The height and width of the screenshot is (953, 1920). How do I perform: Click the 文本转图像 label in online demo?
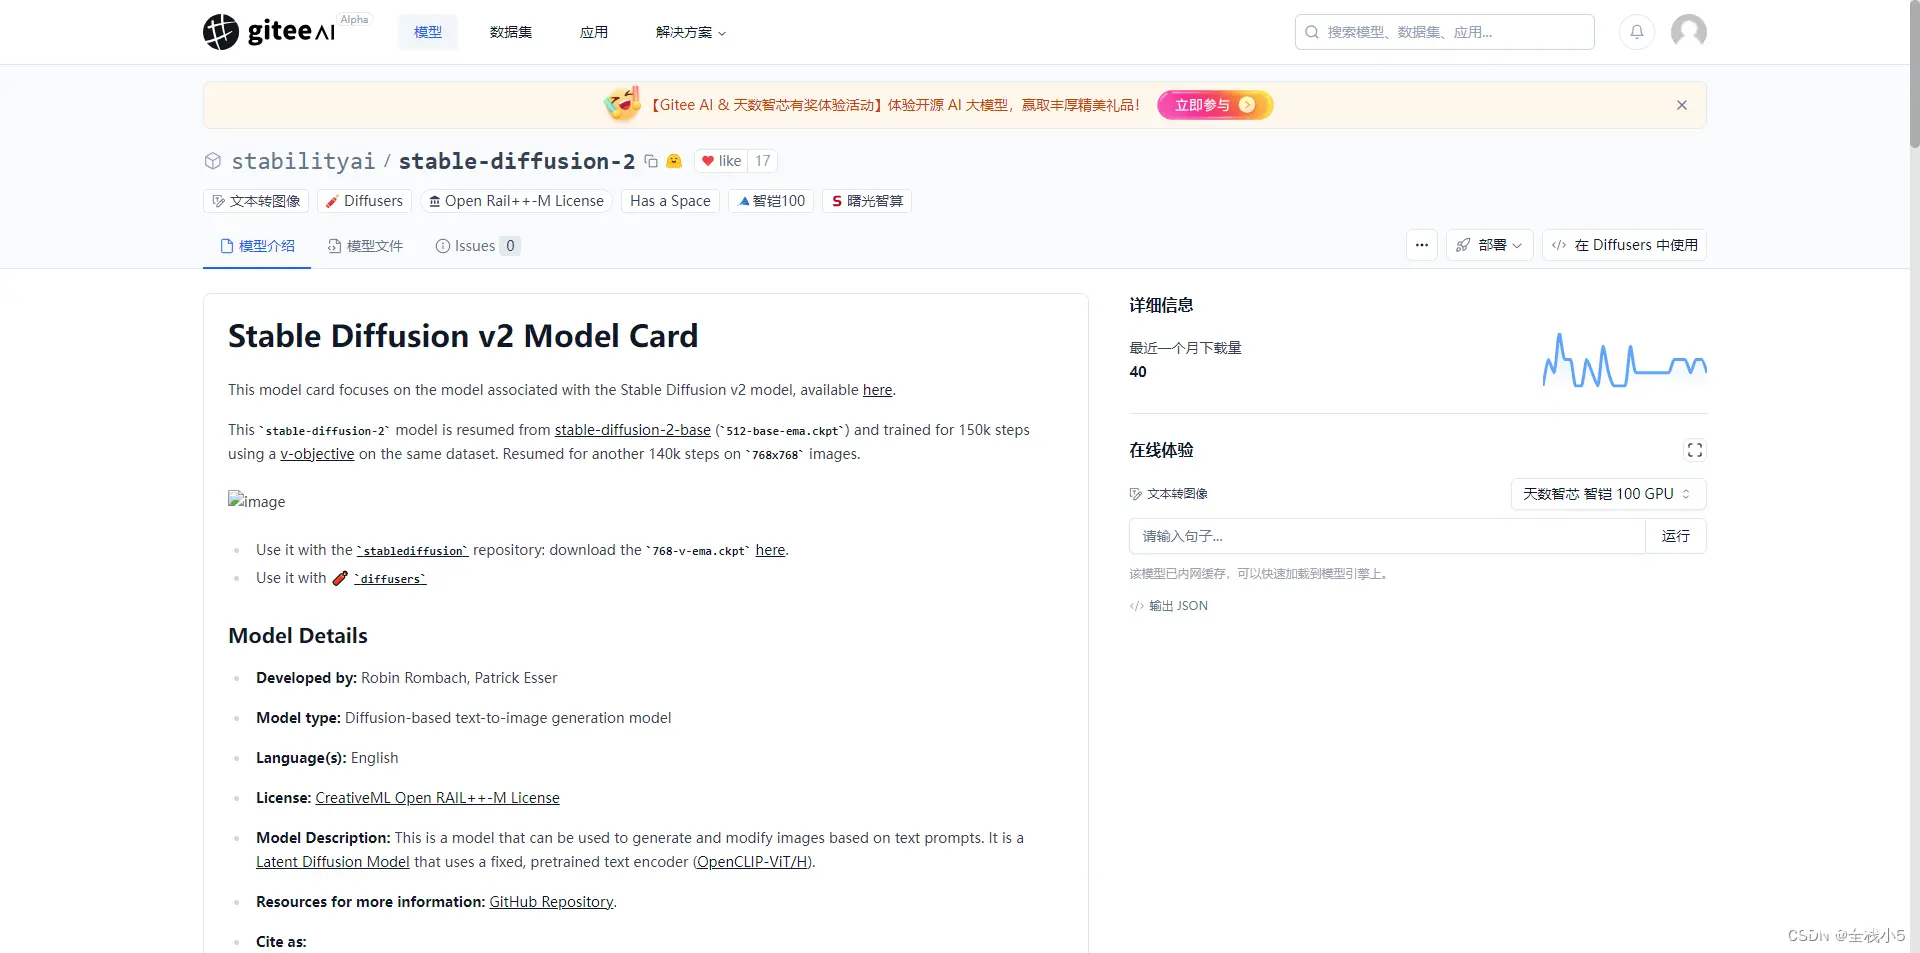pos(1168,494)
